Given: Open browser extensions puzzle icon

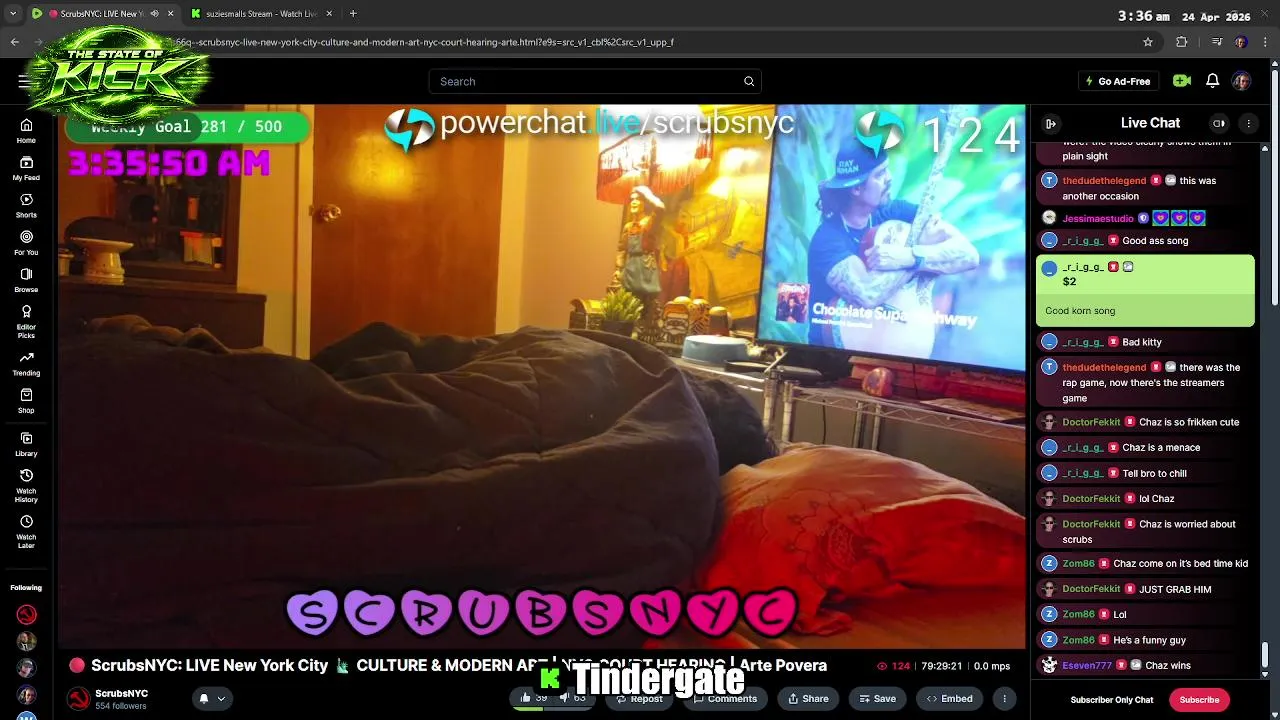Looking at the screenshot, I should [x=1181, y=42].
